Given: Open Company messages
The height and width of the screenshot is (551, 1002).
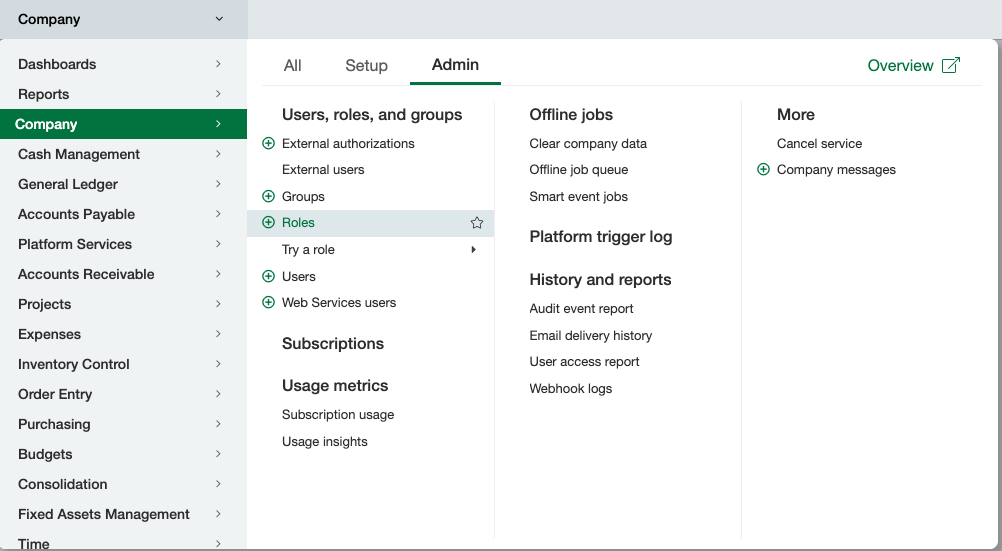Looking at the screenshot, I should [x=836, y=169].
